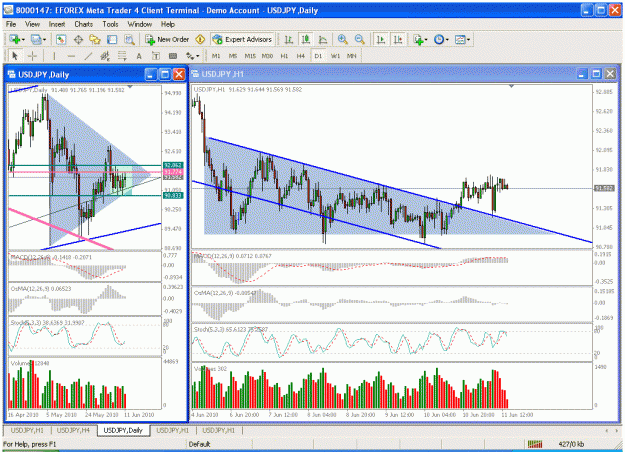Toggle Chart Shift from right border
The image size is (625, 452).
[398, 39]
